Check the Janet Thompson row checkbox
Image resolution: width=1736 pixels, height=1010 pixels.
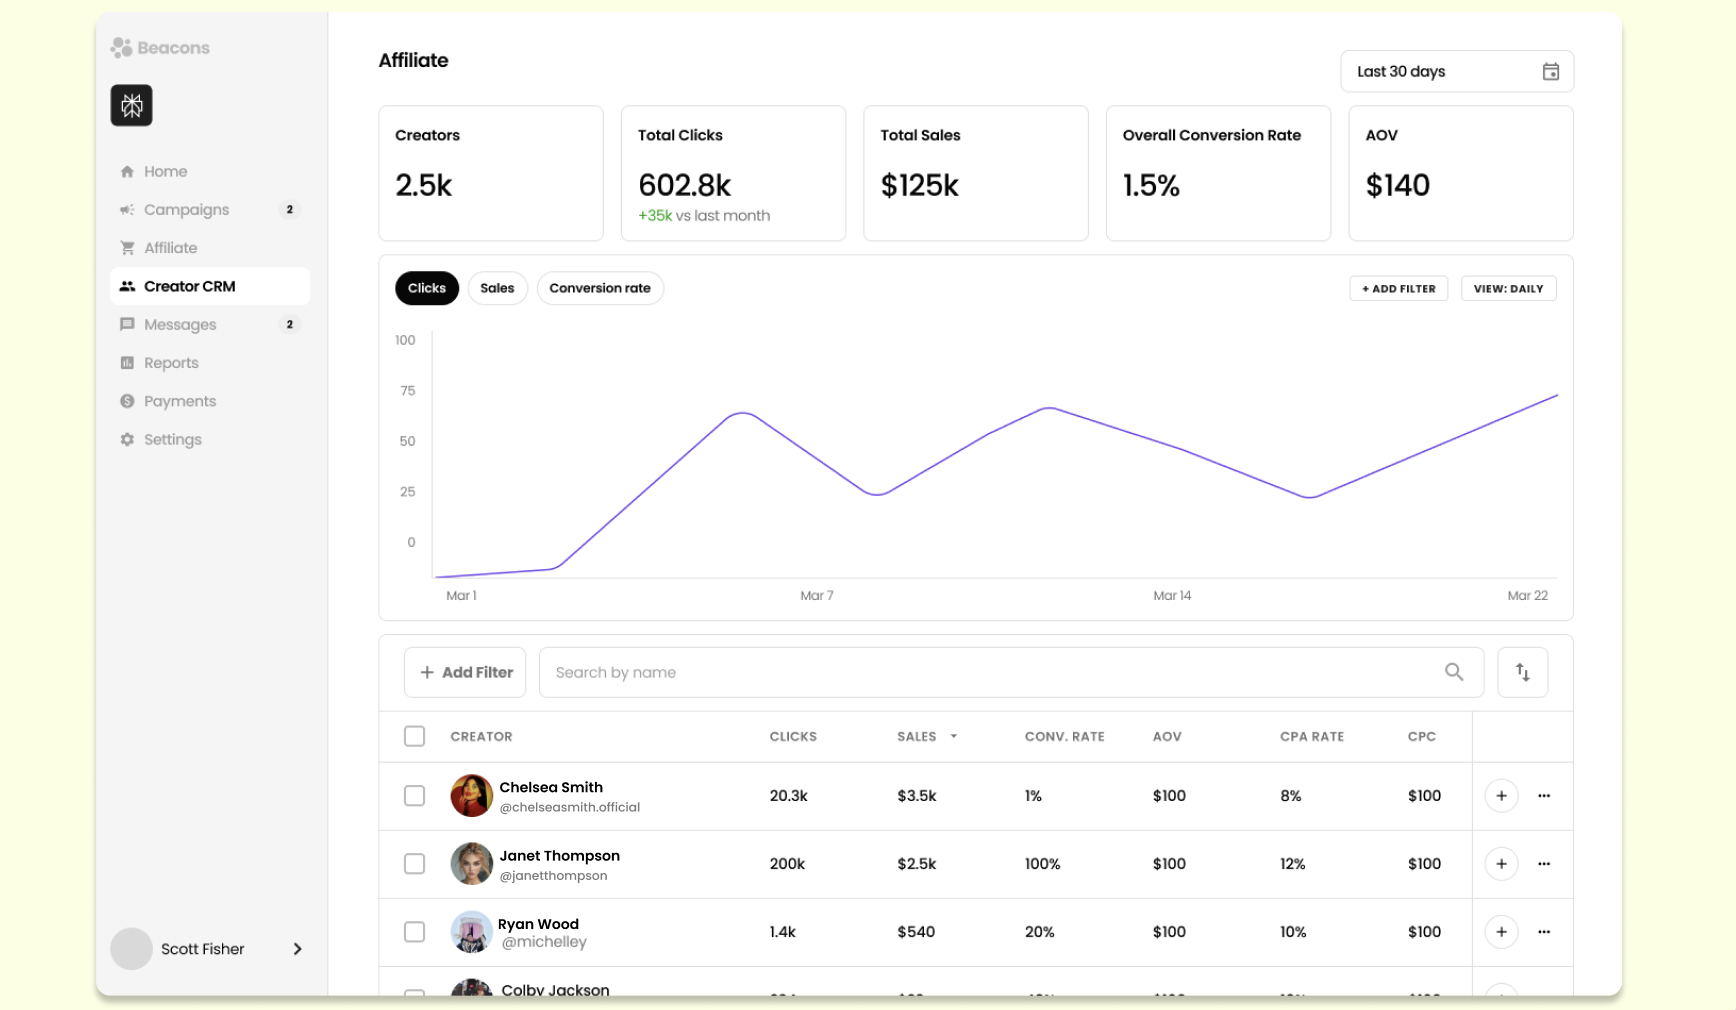tap(414, 864)
